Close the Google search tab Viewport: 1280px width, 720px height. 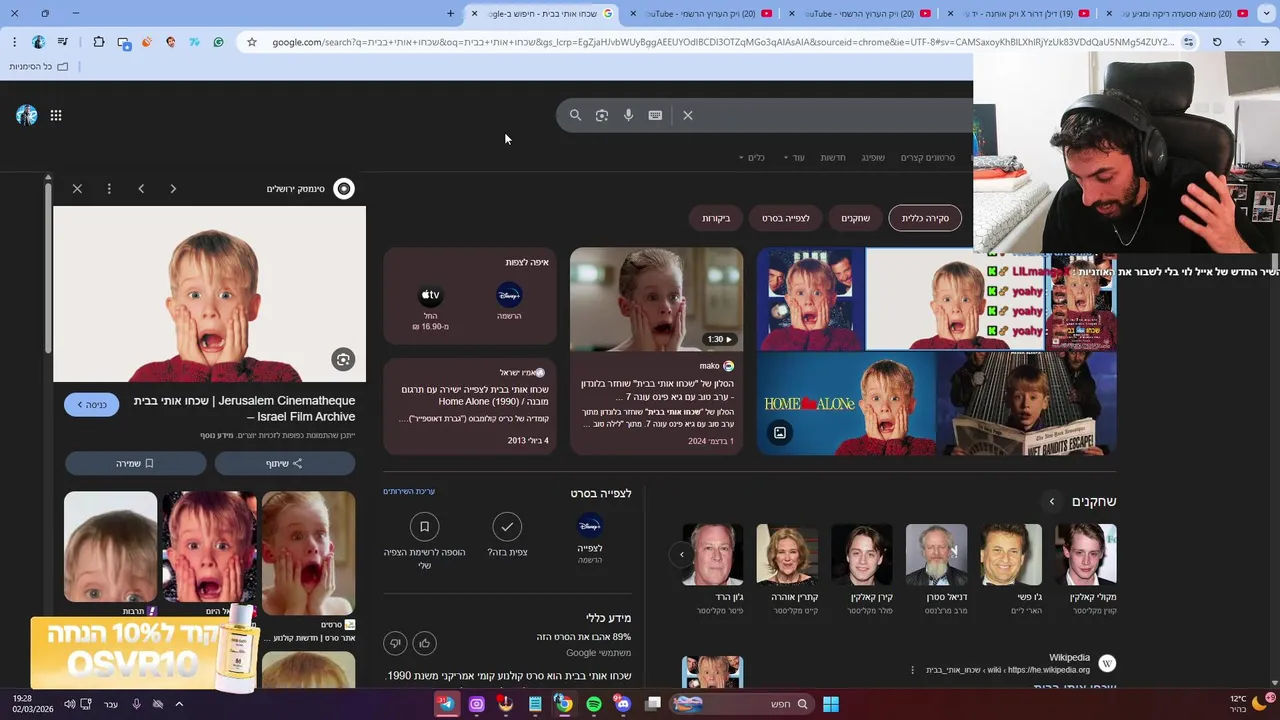(474, 13)
